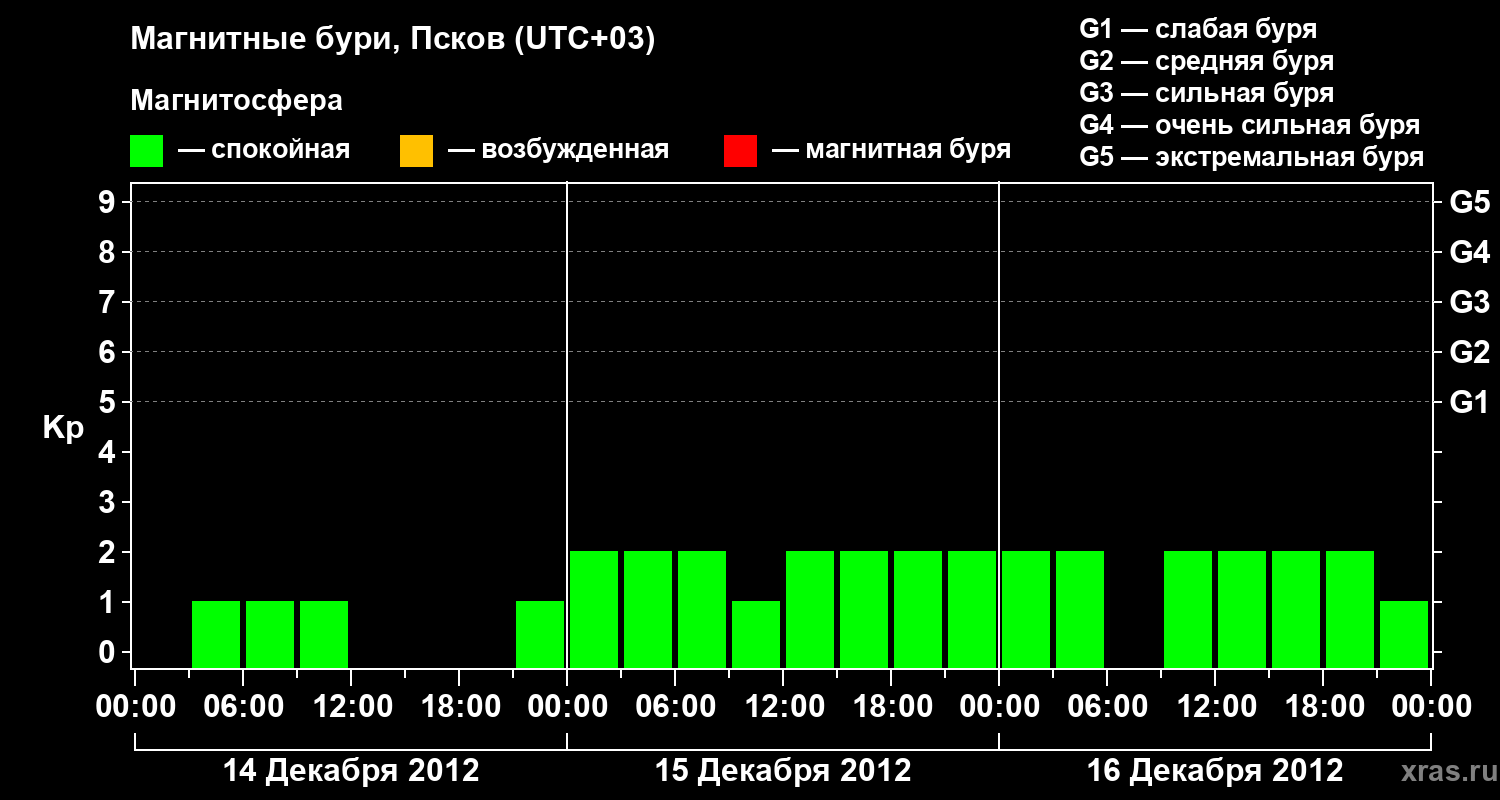Click legend line 'G1 — слабая буря'
Image resolution: width=1500 pixels, height=800 pixels.
pyautogui.click(x=1198, y=29)
